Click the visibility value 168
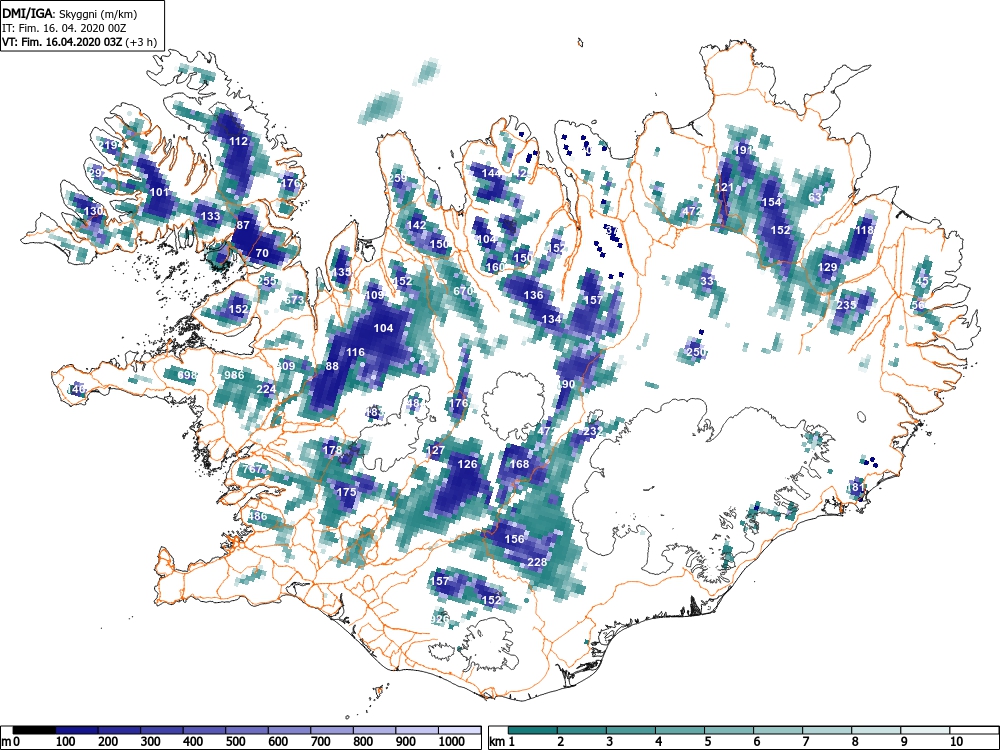The height and width of the screenshot is (750, 1000). [520, 464]
